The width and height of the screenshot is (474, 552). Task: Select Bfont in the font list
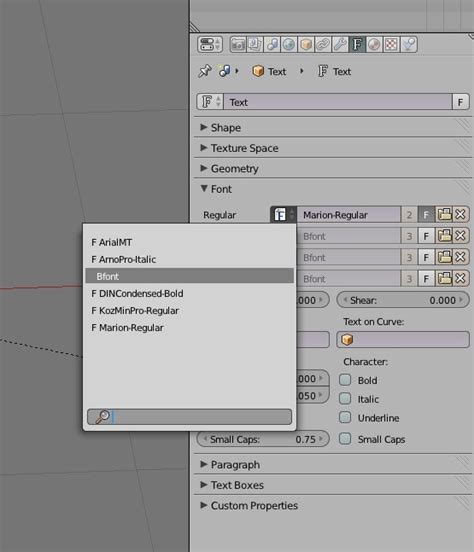(189, 276)
